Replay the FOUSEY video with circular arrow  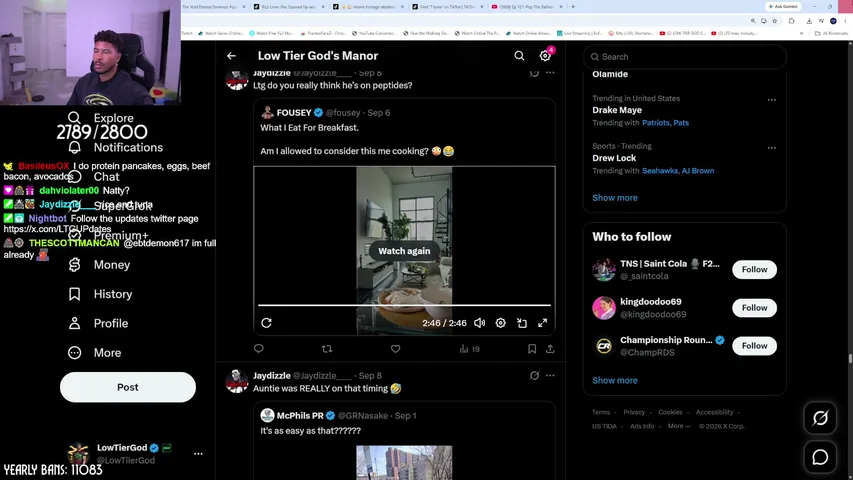266,323
